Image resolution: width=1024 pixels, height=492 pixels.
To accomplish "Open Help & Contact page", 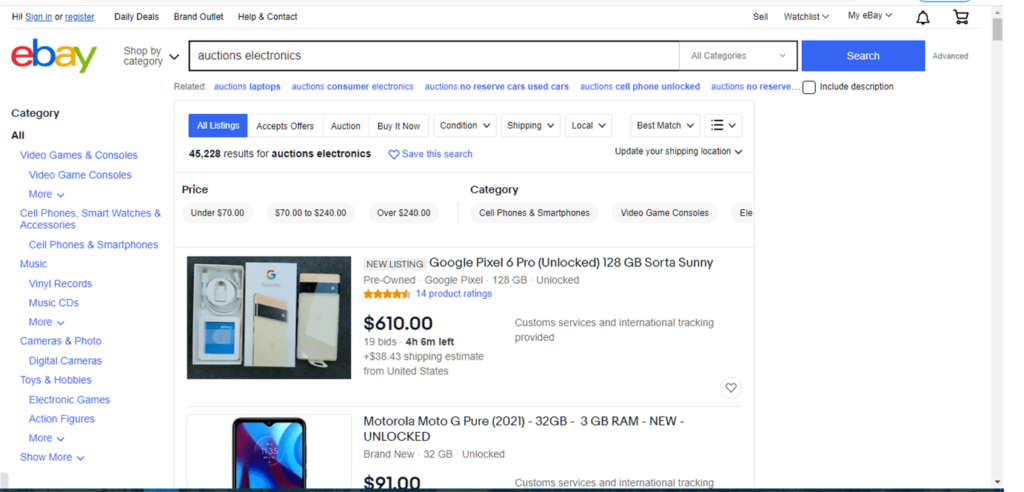I will (x=267, y=17).
